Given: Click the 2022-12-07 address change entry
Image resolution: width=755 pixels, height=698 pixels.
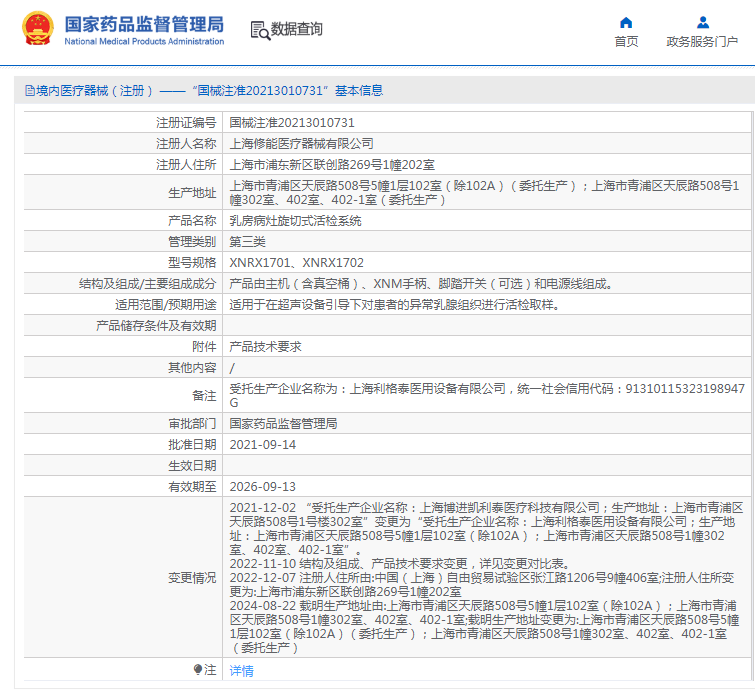Looking at the screenshot, I should pos(482,584).
